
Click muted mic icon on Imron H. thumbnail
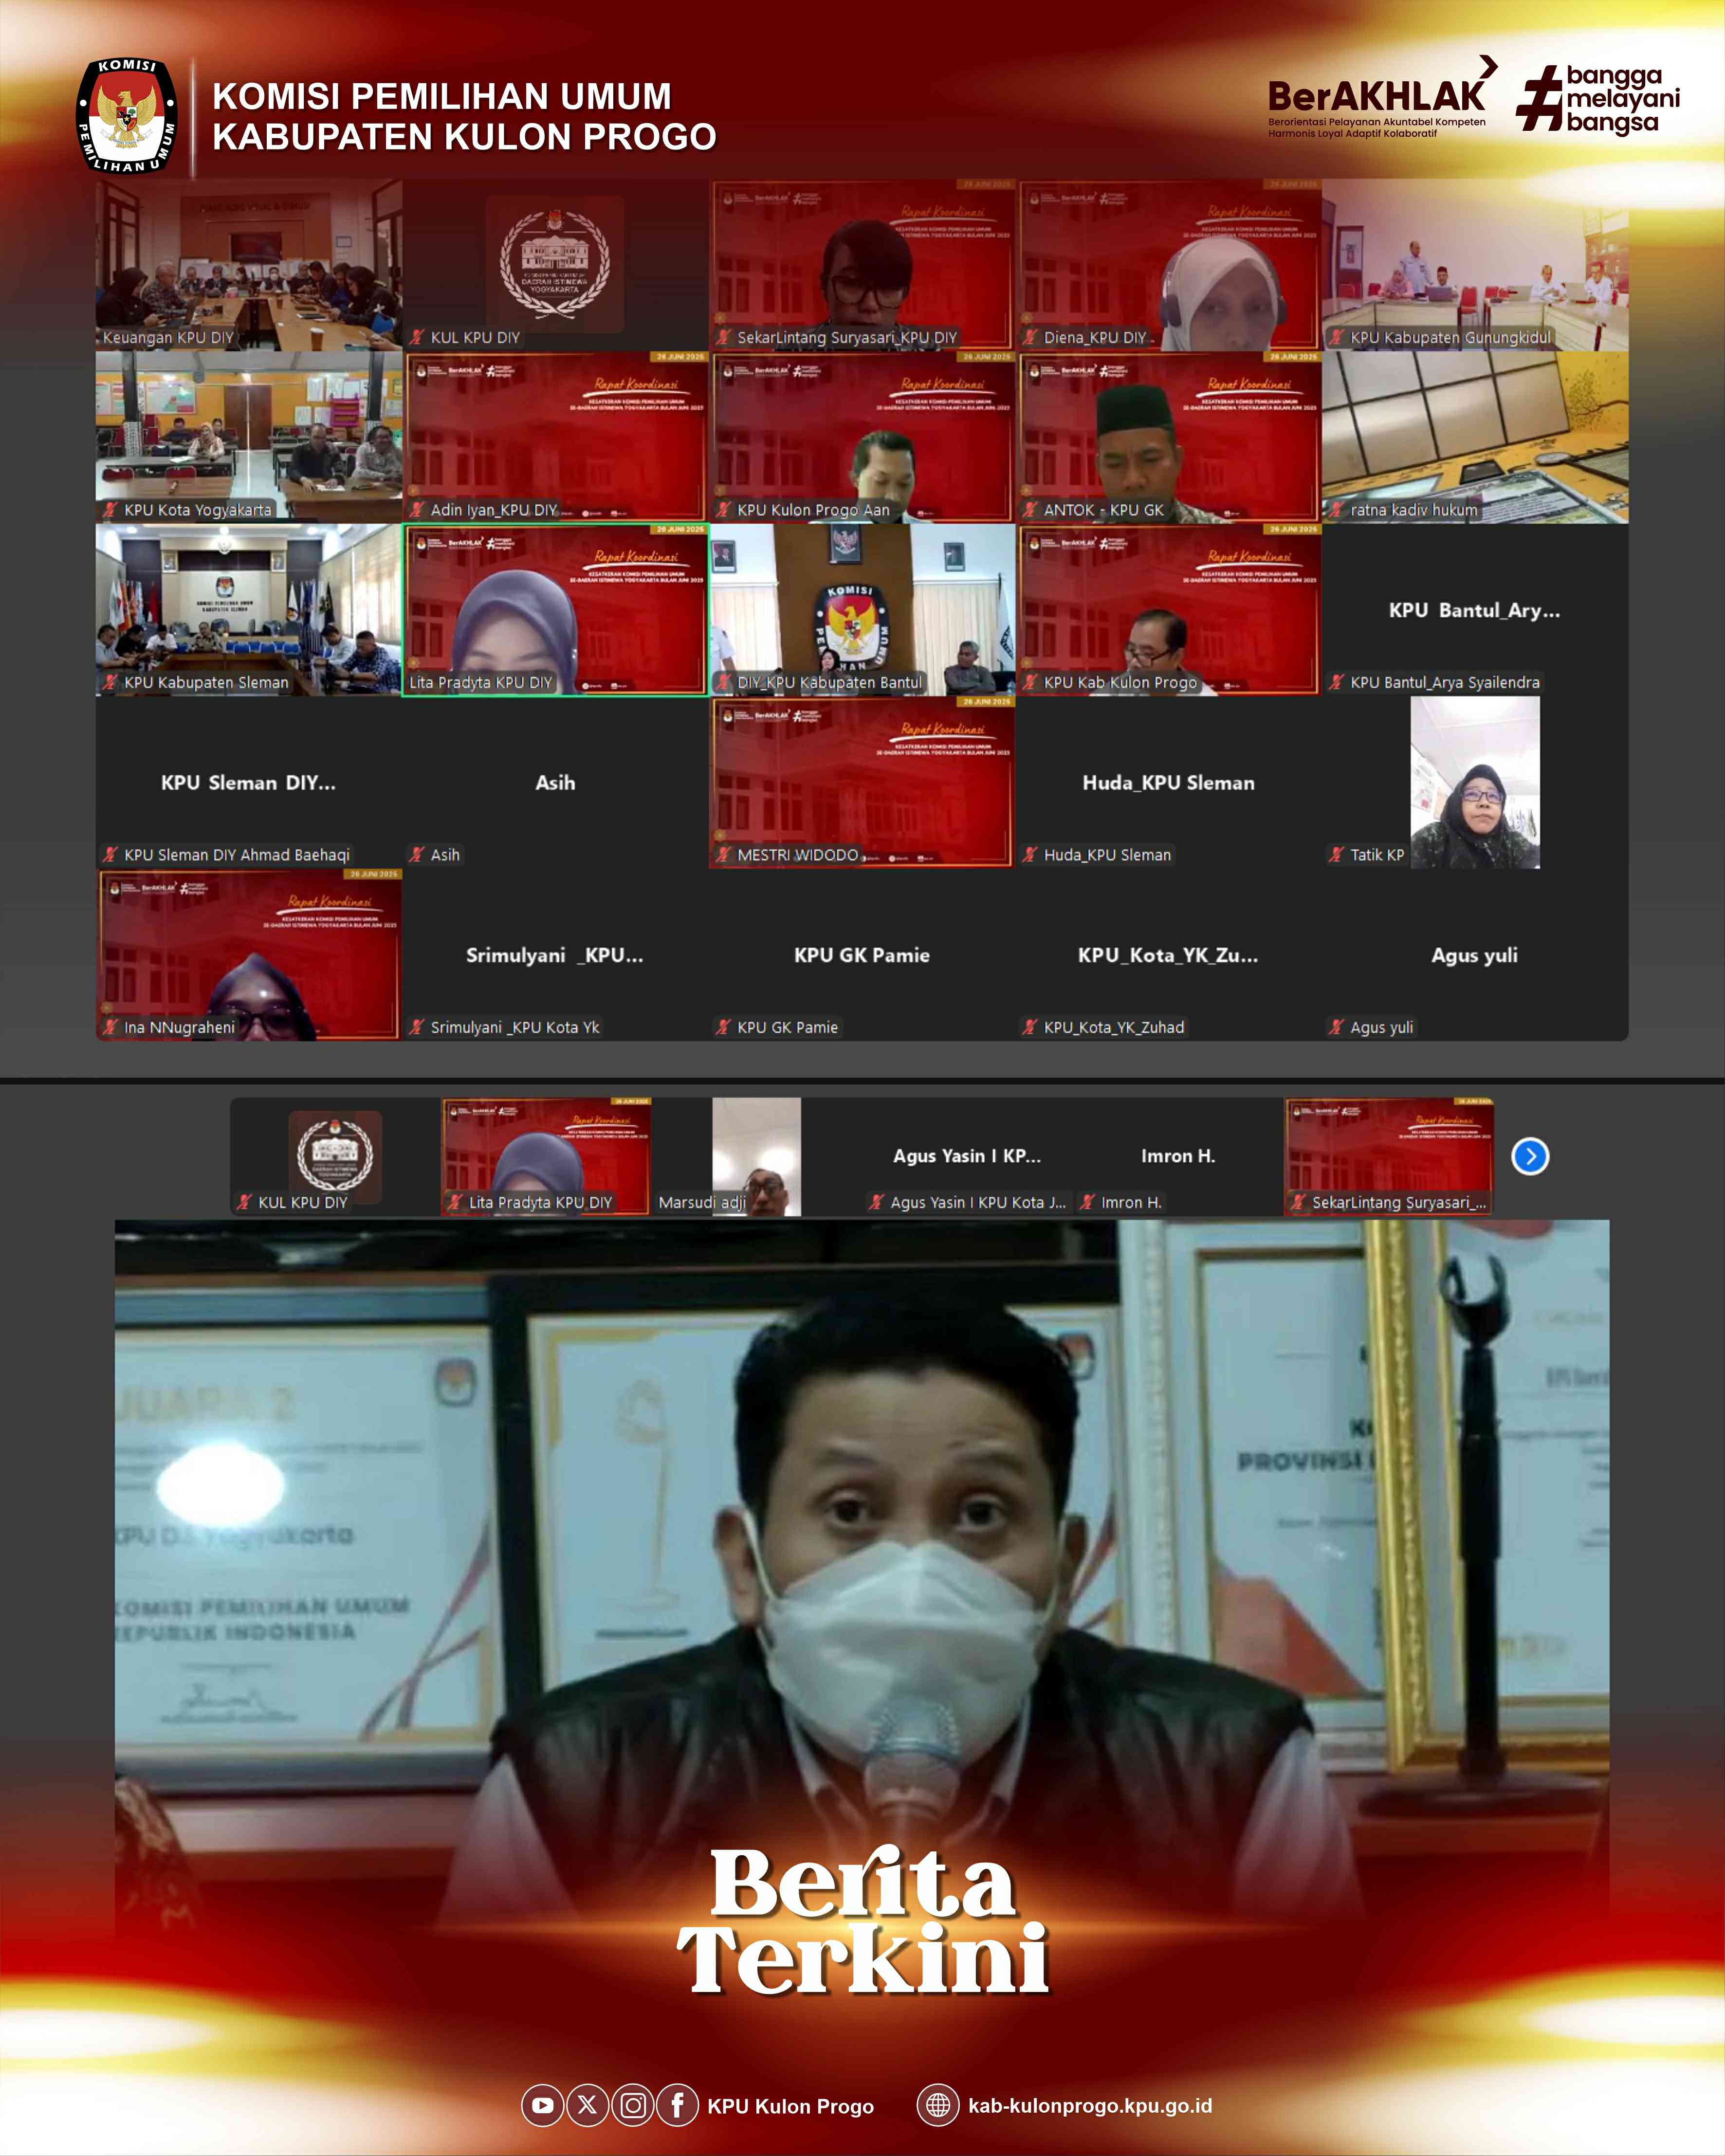point(1087,1203)
